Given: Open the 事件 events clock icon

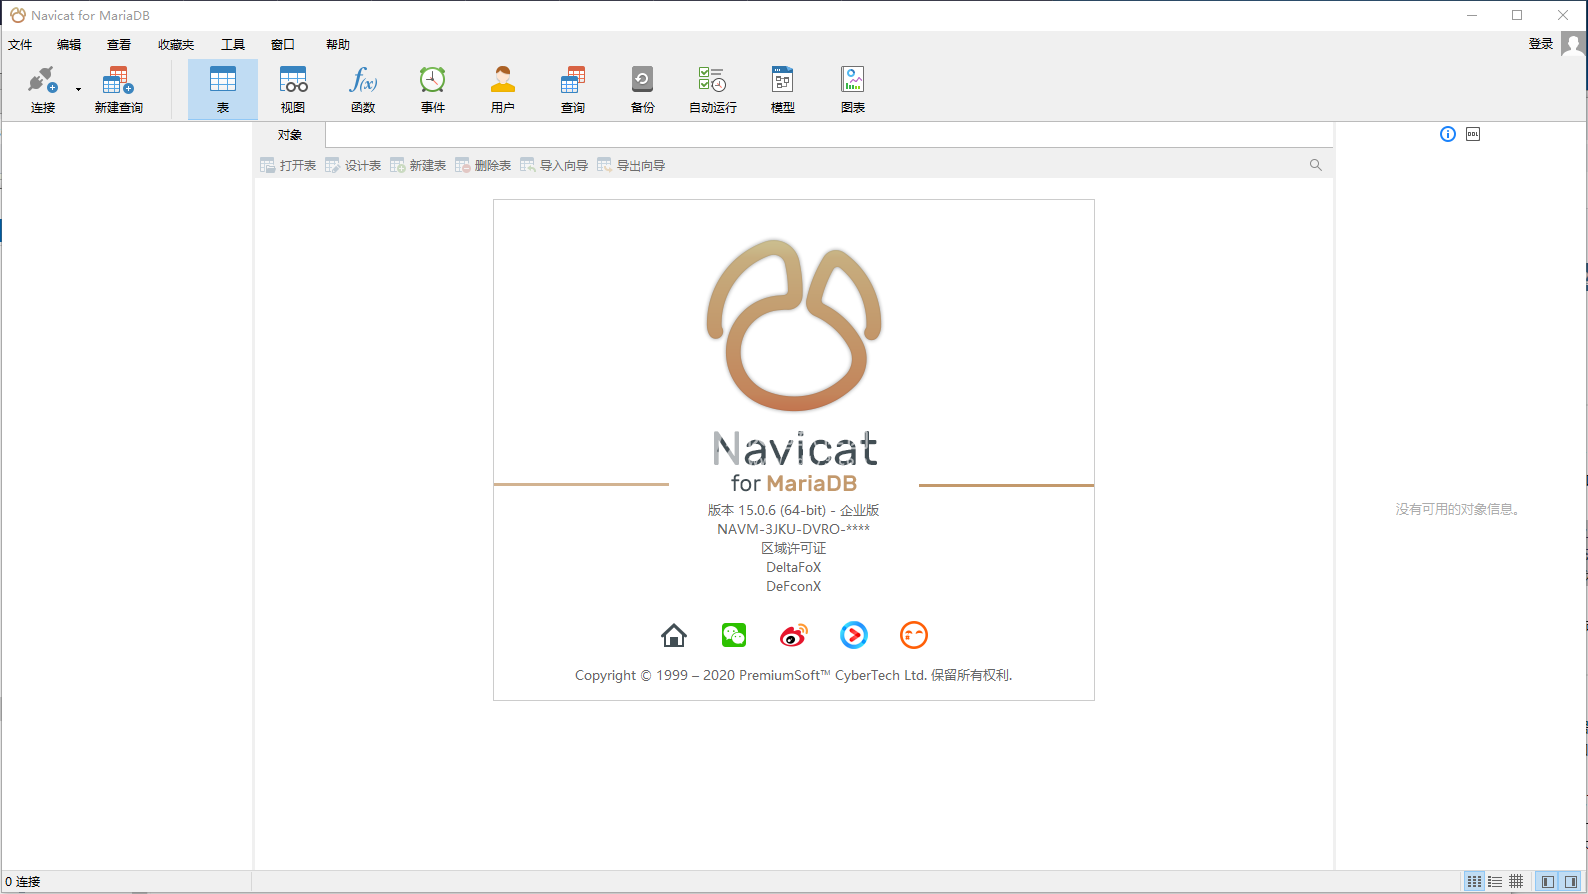Looking at the screenshot, I should (433, 80).
